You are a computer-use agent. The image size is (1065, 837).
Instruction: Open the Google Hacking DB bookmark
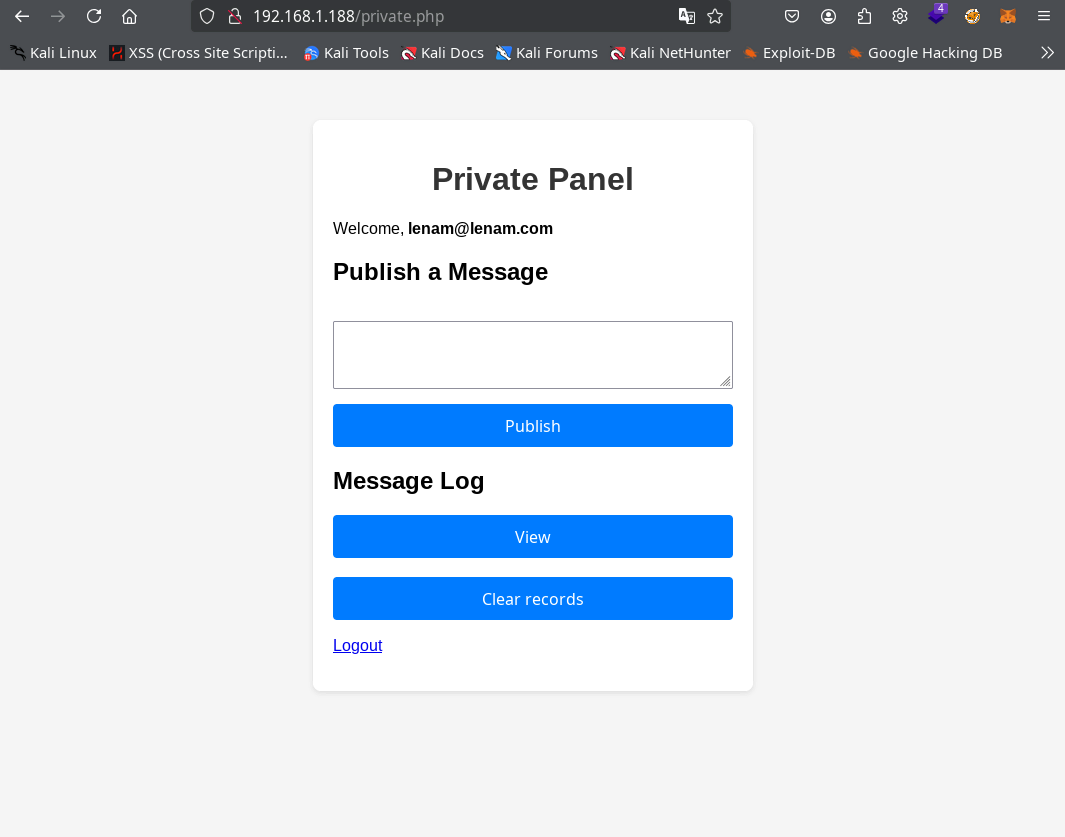coord(925,53)
